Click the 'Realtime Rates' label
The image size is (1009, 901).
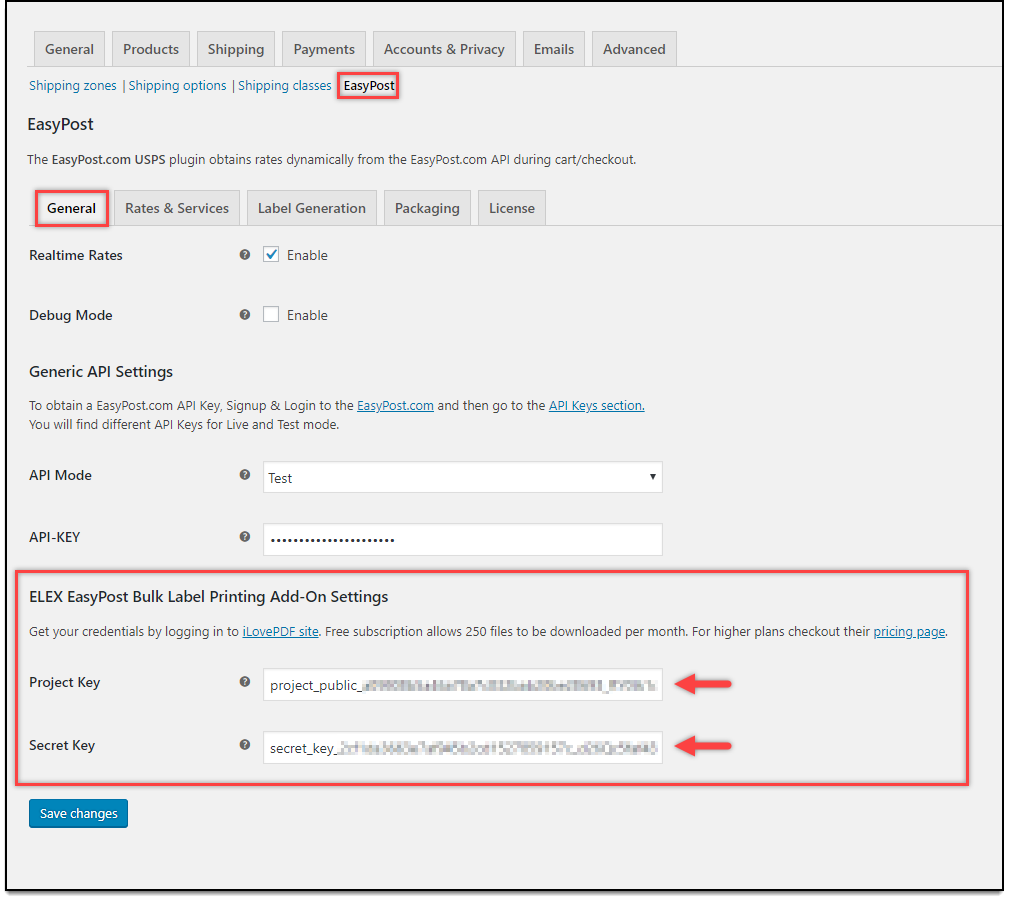click(76, 255)
